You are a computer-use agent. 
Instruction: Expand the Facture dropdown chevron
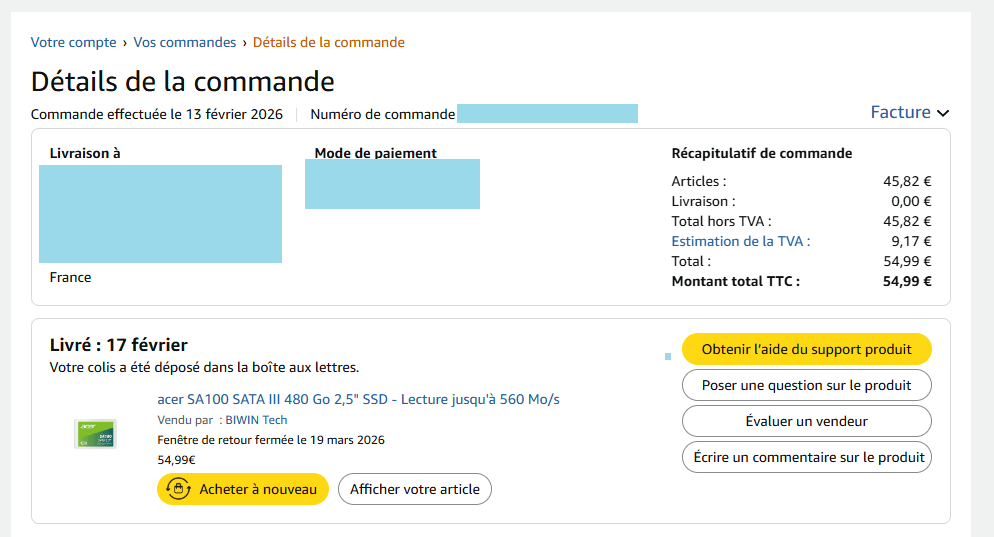point(943,113)
